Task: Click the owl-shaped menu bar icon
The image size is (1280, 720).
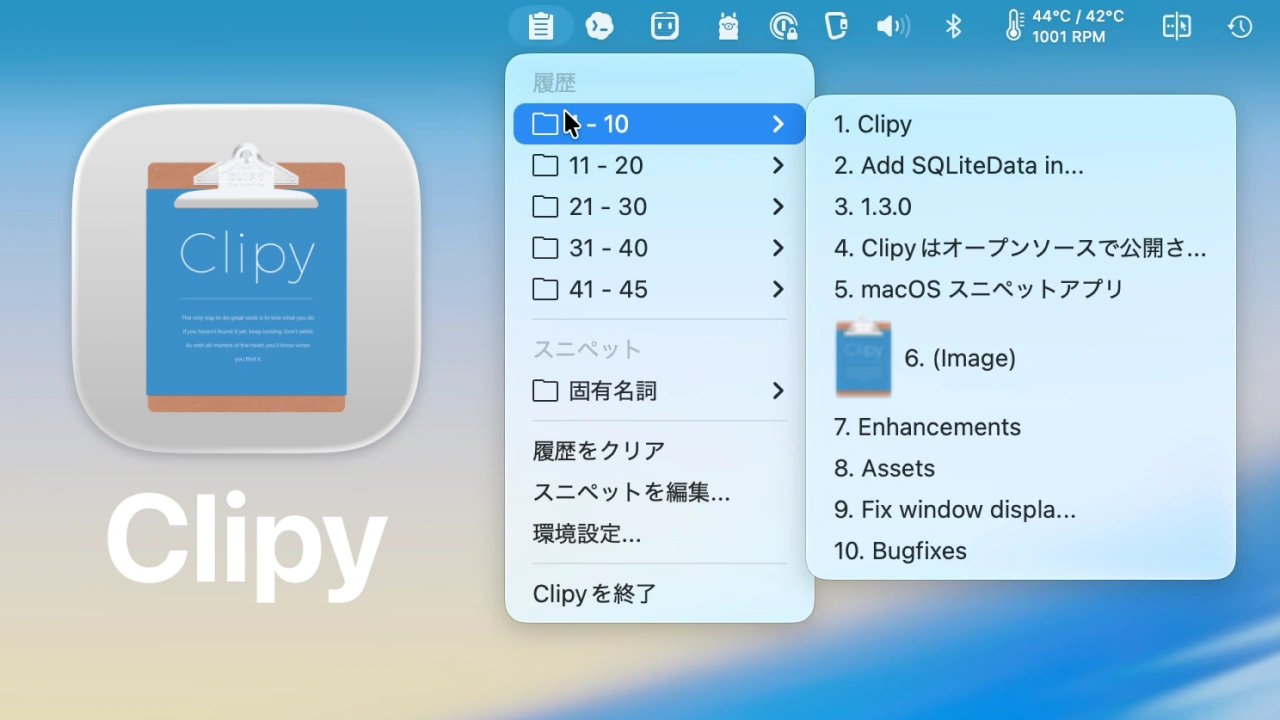Action: (x=728, y=26)
